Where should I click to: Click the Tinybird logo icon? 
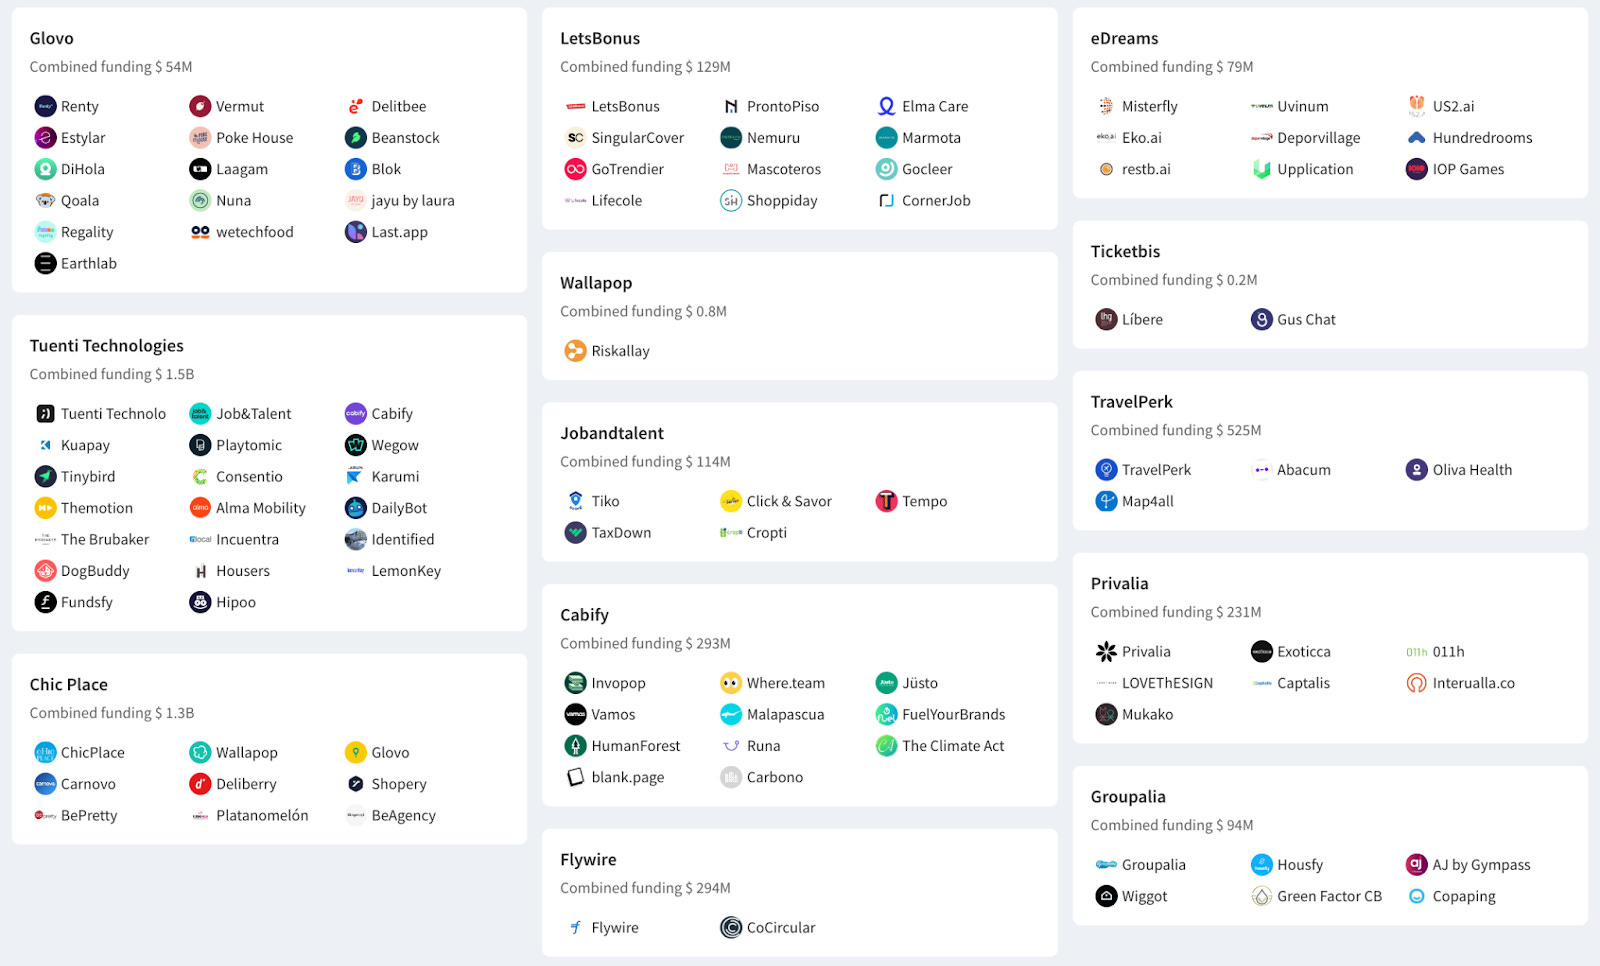pyautogui.click(x=45, y=477)
